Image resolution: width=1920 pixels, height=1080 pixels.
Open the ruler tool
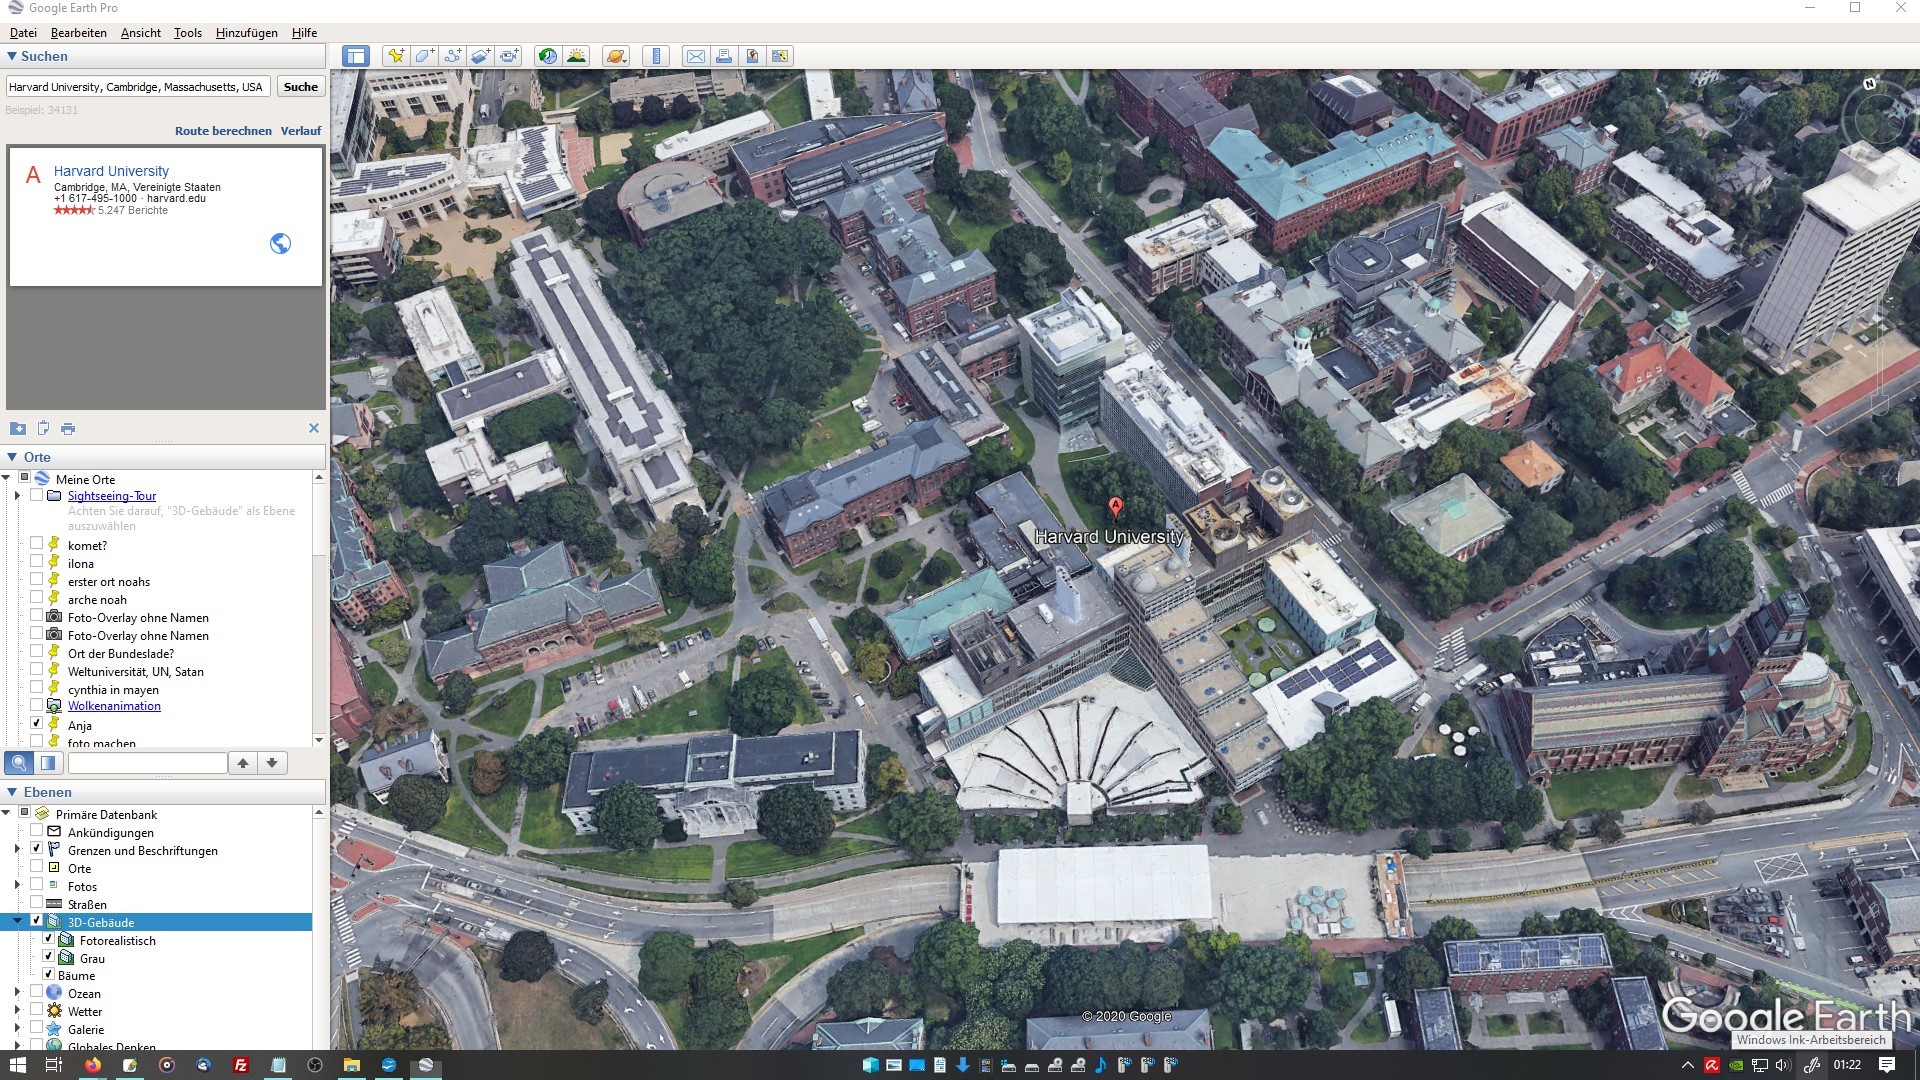click(656, 56)
